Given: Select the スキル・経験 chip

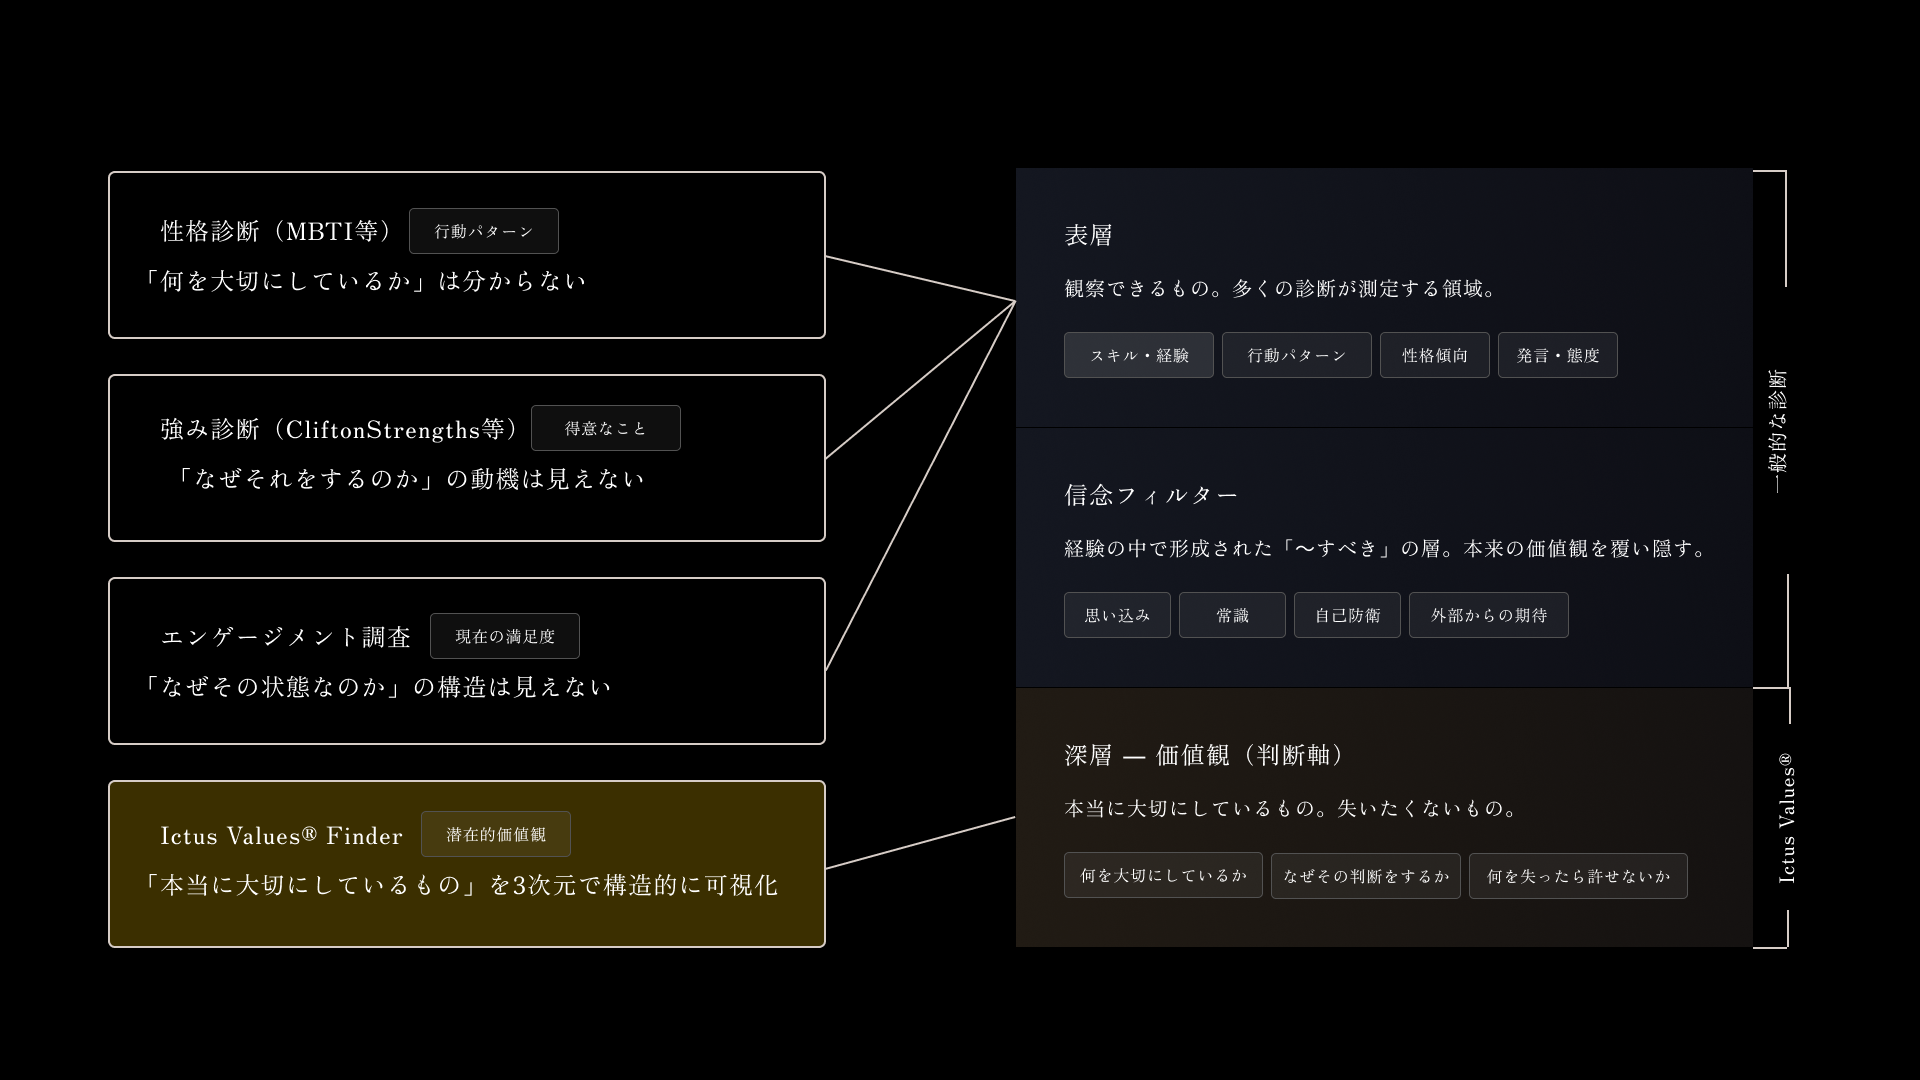Looking at the screenshot, I should pyautogui.click(x=1138, y=355).
